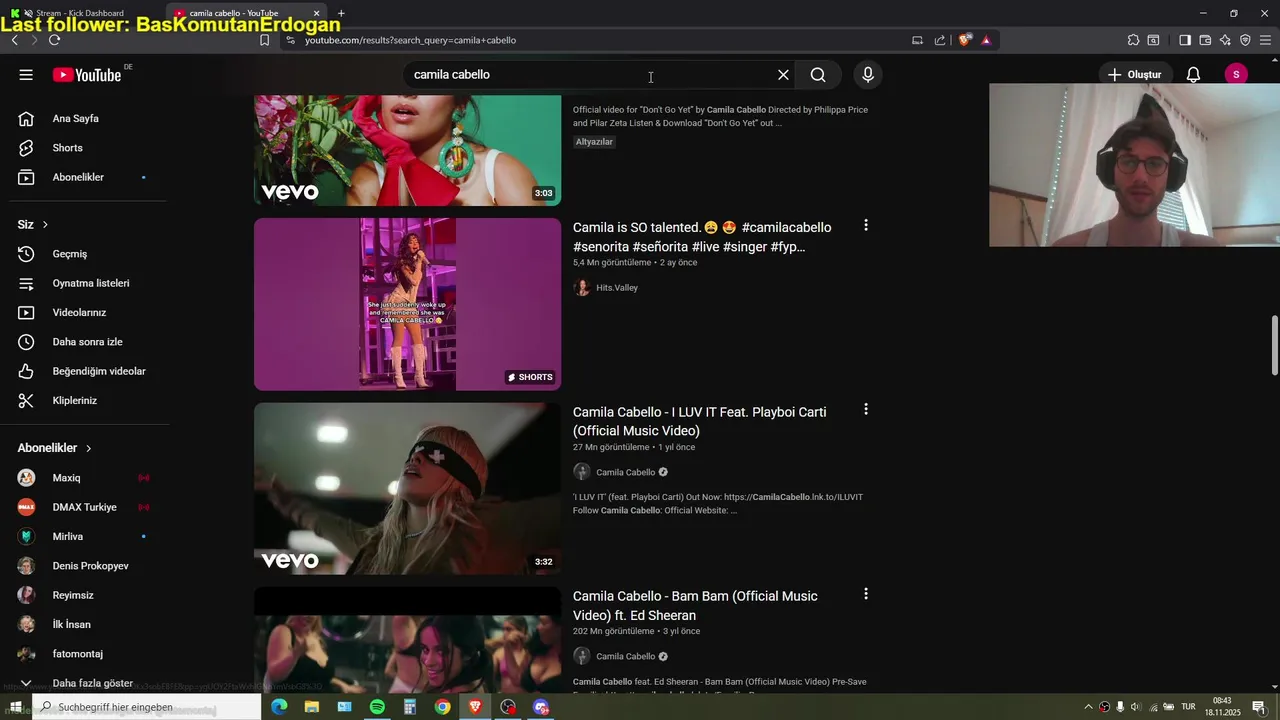Close the camila cabello YouTube tab
This screenshot has width=1280, height=720.
[316, 13]
